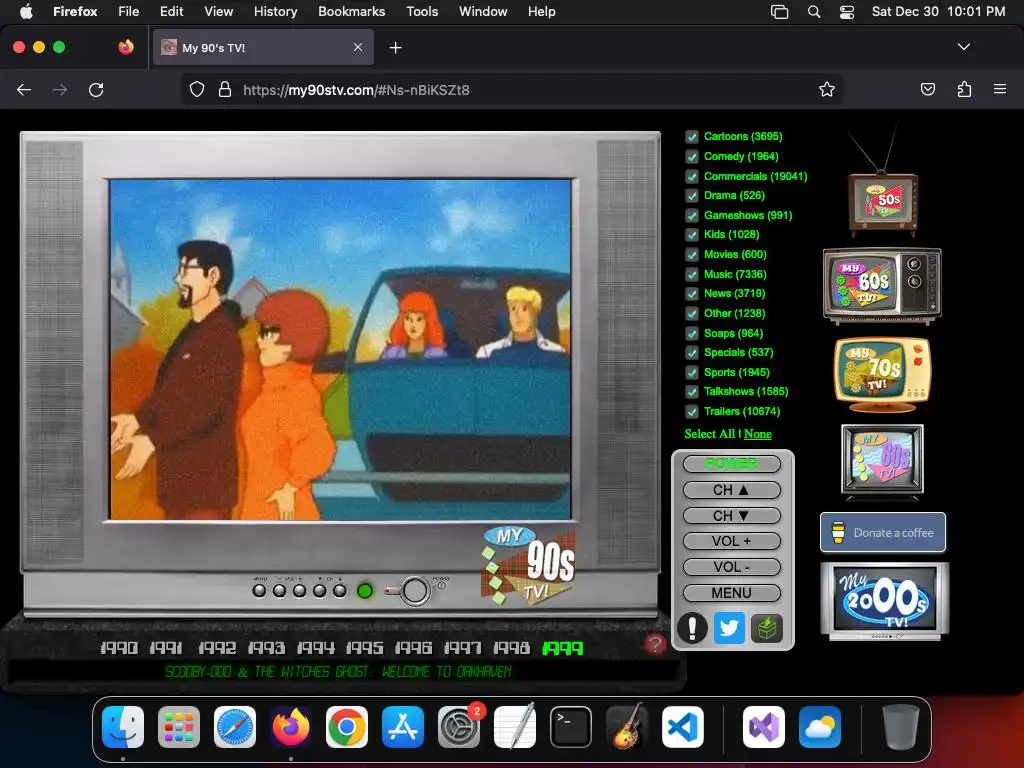Open the My 80s TV site
The height and width of the screenshot is (768, 1024).
tap(882, 460)
